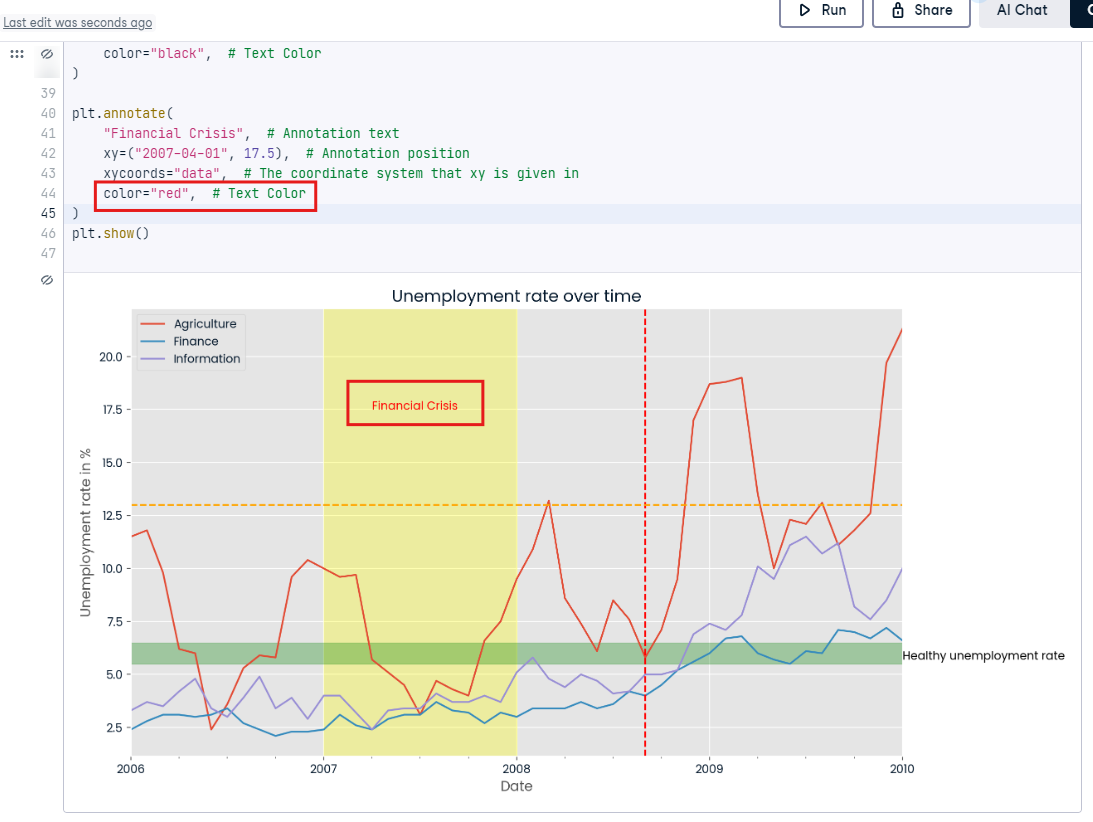Click the code cell drag handle dots
The width and height of the screenshot is (1093, 822).
pos(17,54)
